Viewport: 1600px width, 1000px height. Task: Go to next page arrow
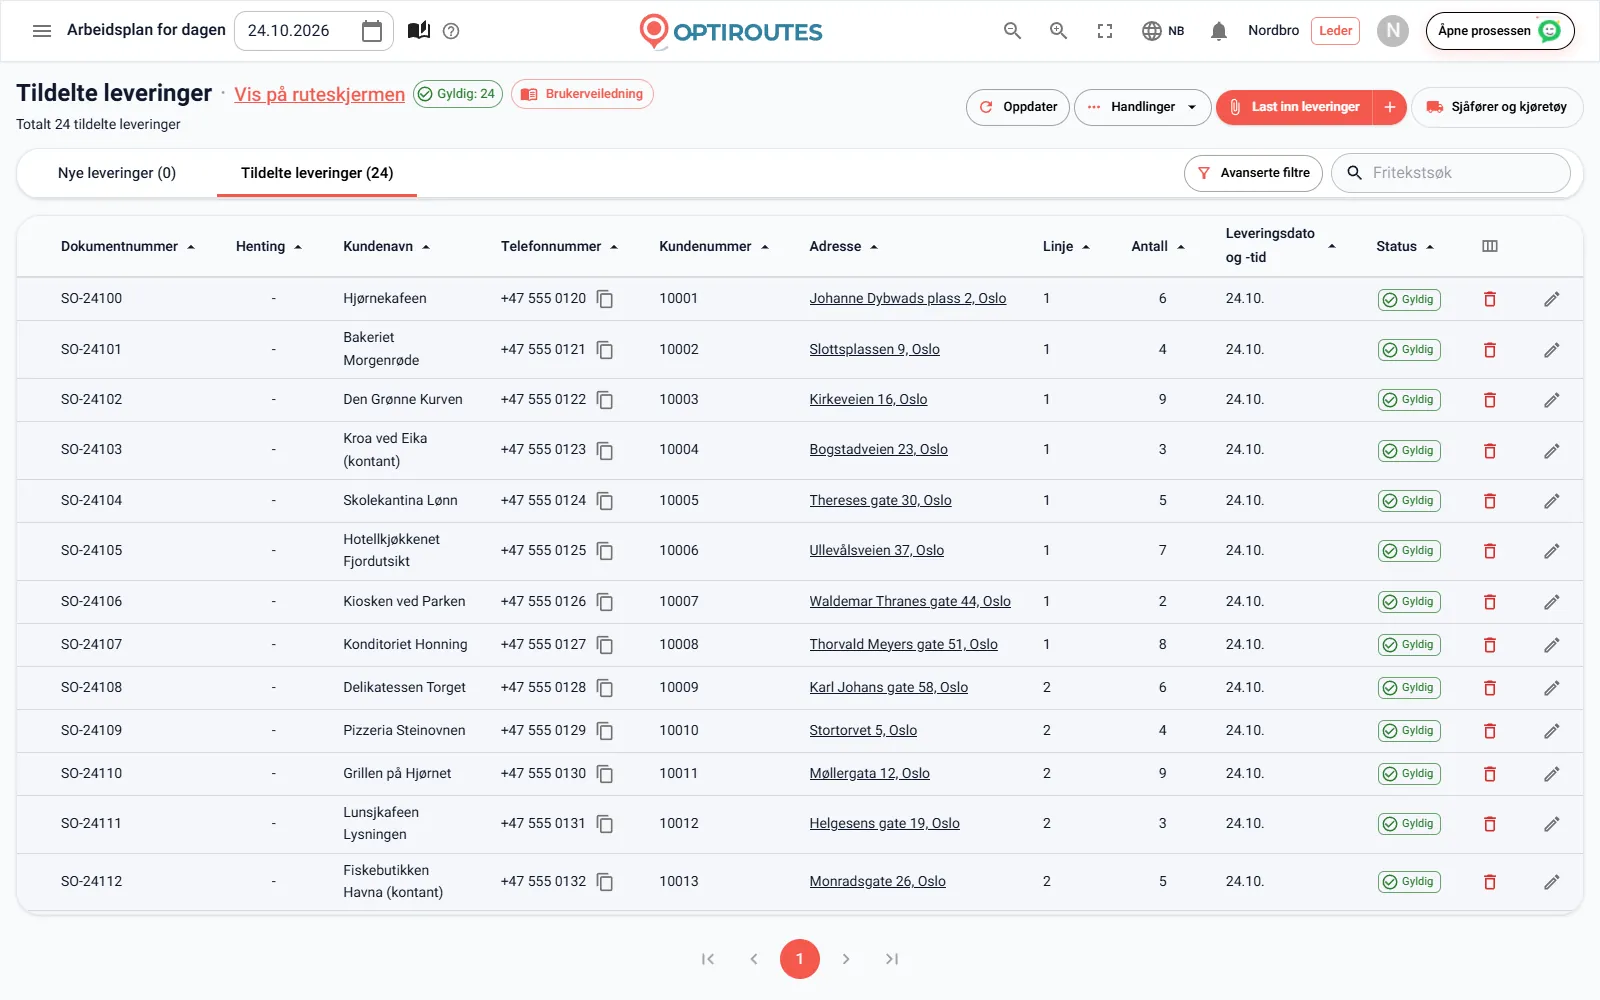point(846,959)
